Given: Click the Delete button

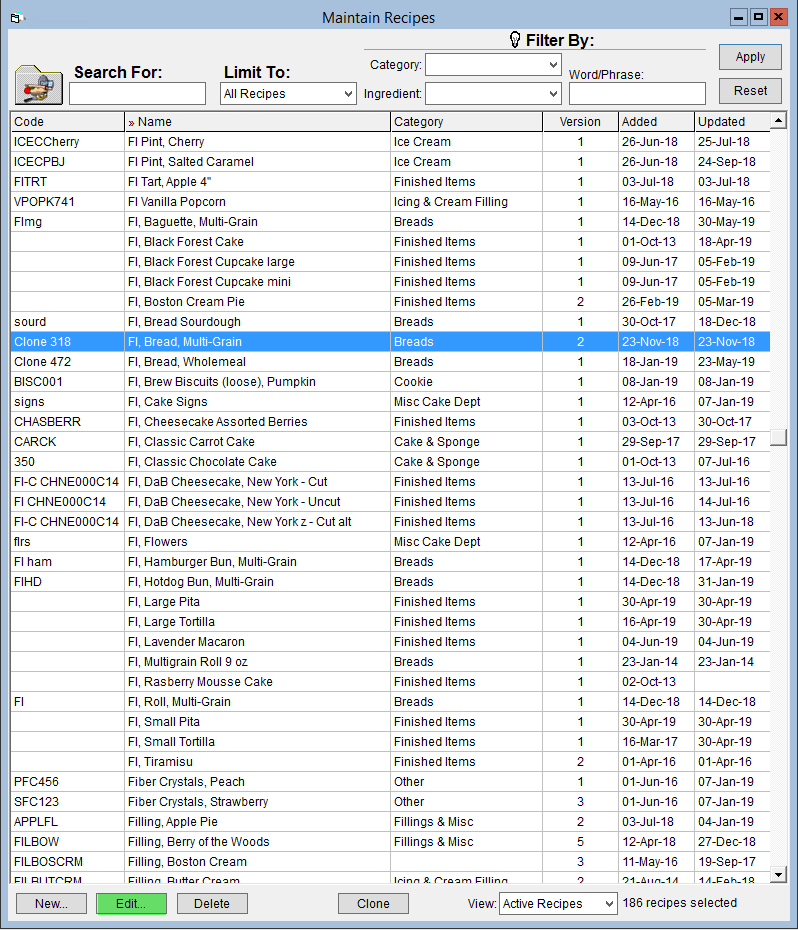Looking at the screenshot, I should click(x=212, y=903).
